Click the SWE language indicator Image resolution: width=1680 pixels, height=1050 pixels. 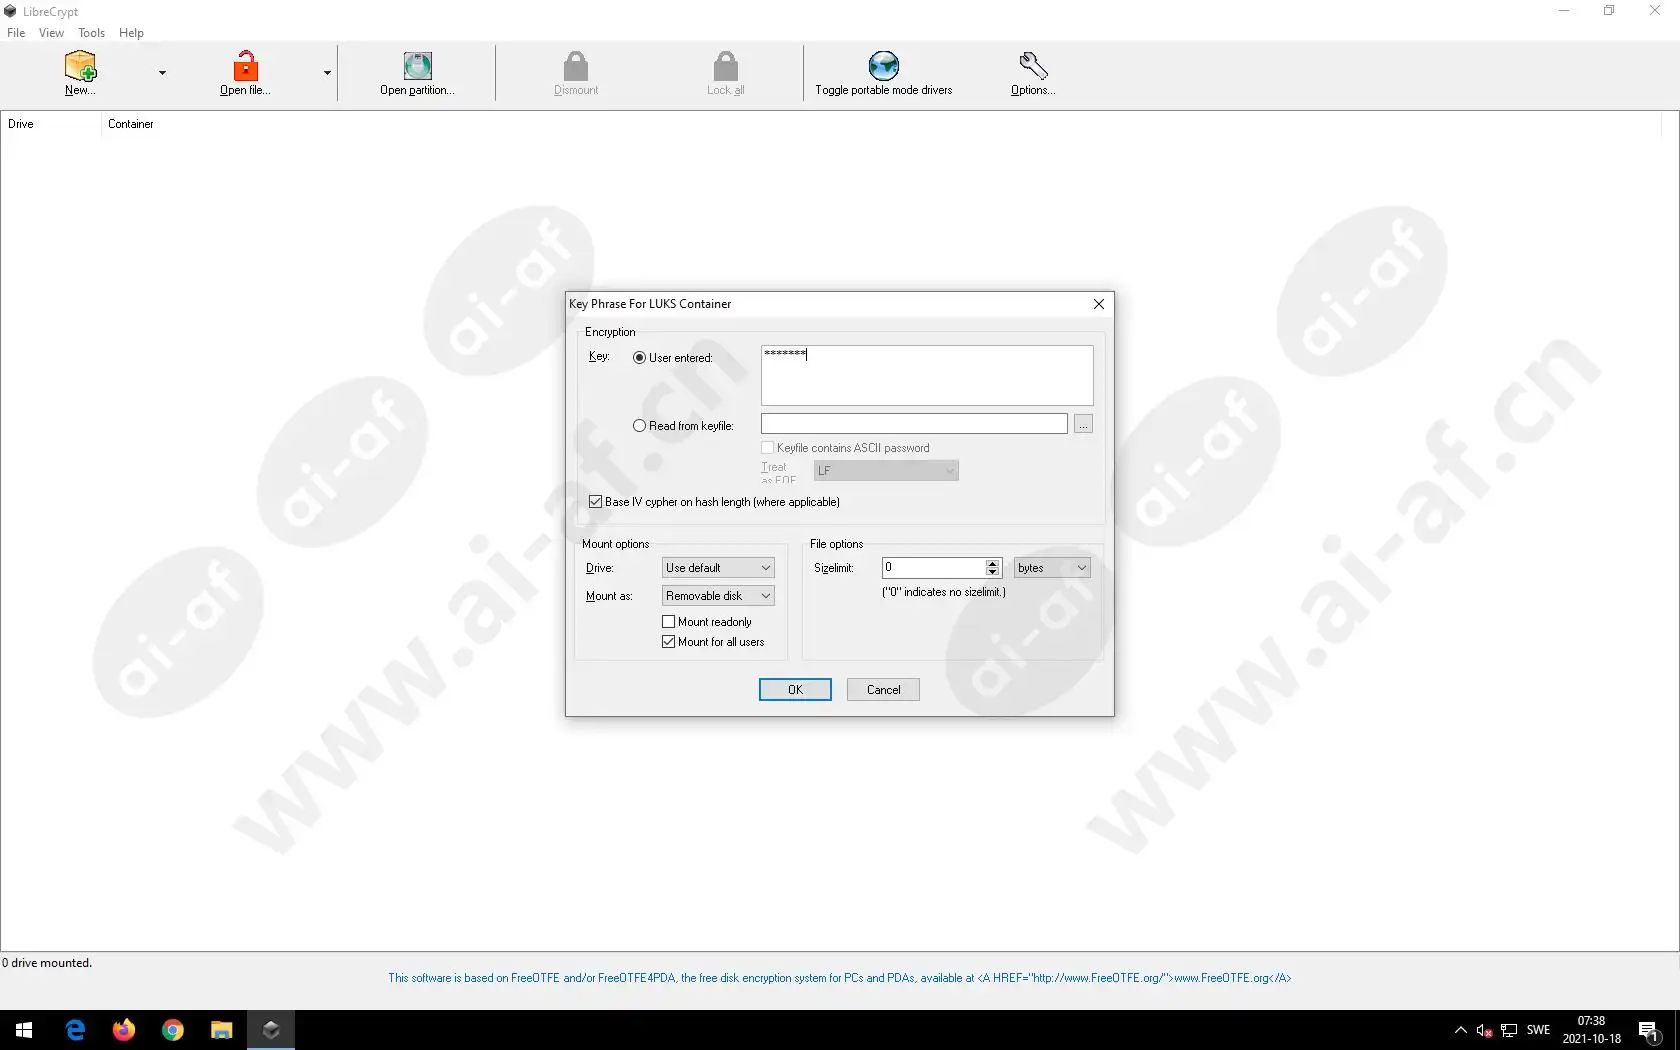pyautogui.click(x=1539, y=1030)
